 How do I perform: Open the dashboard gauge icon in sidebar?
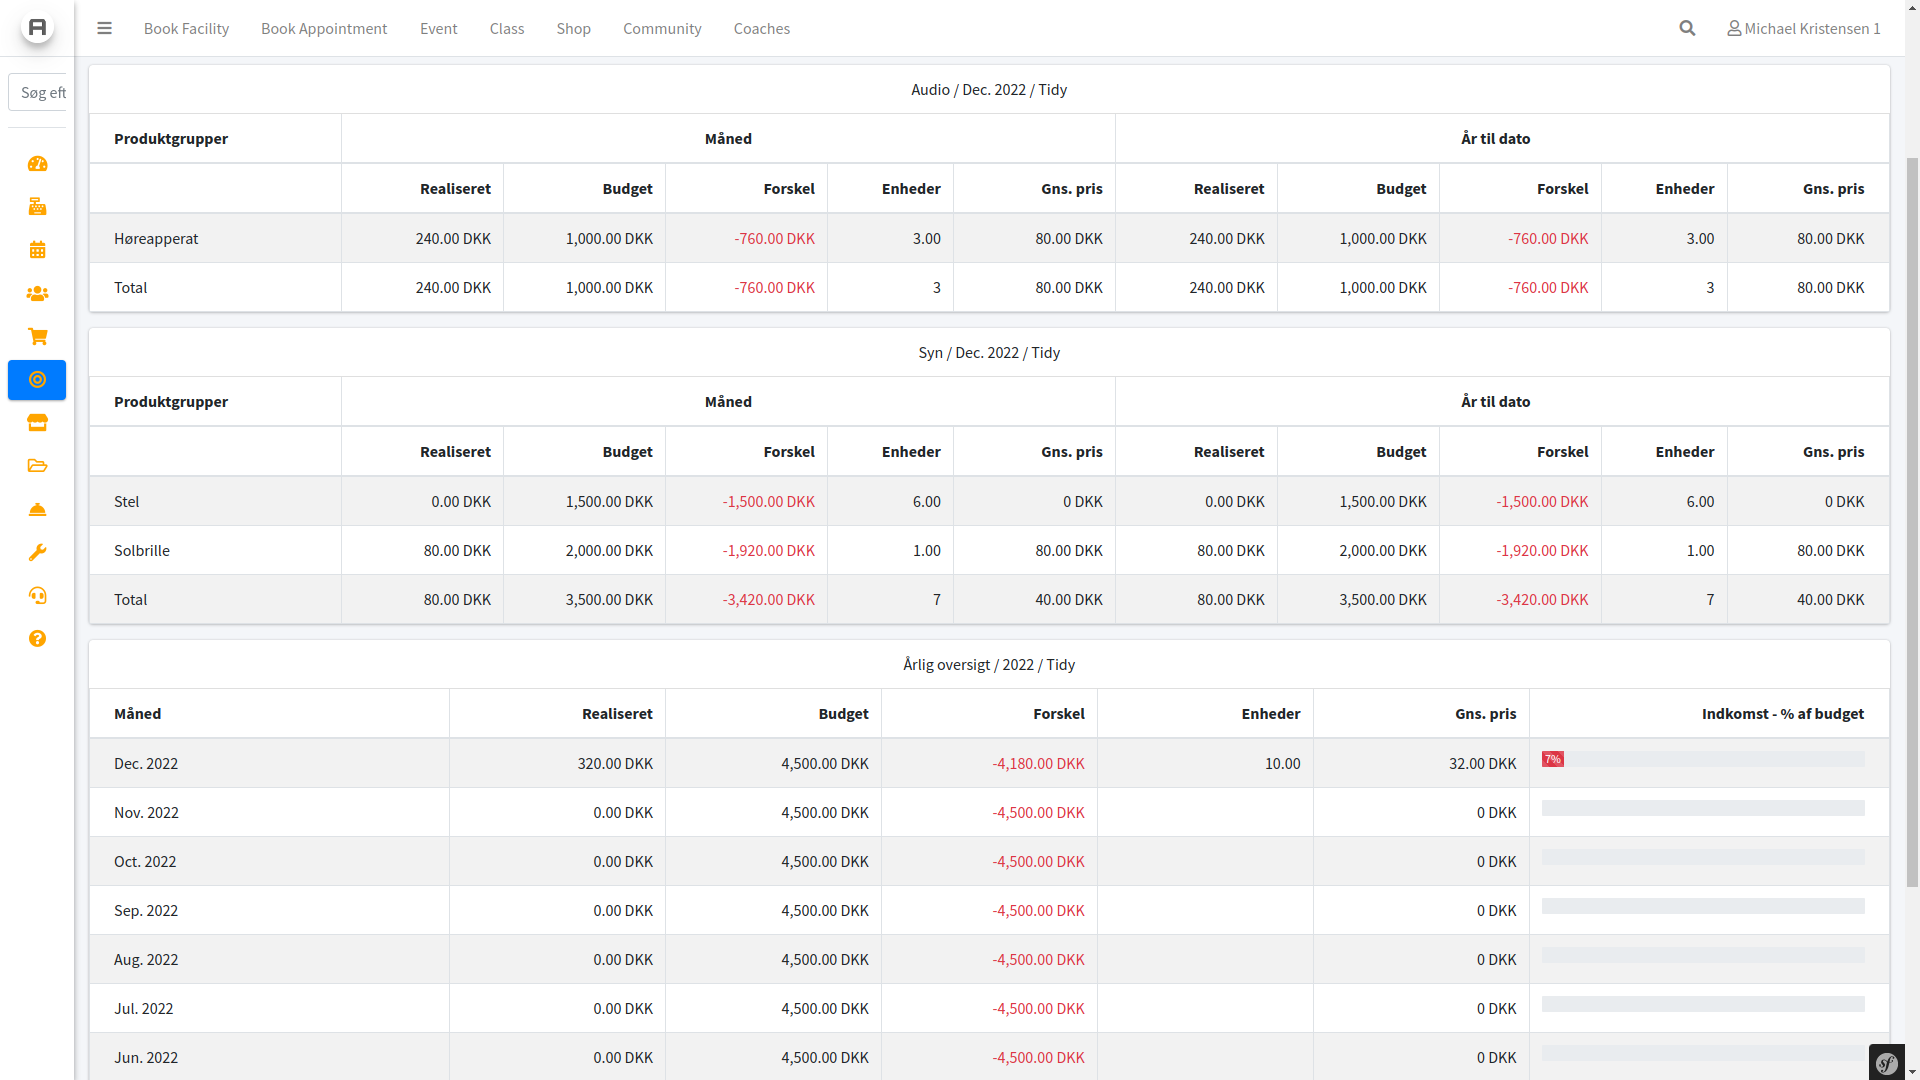37,164
